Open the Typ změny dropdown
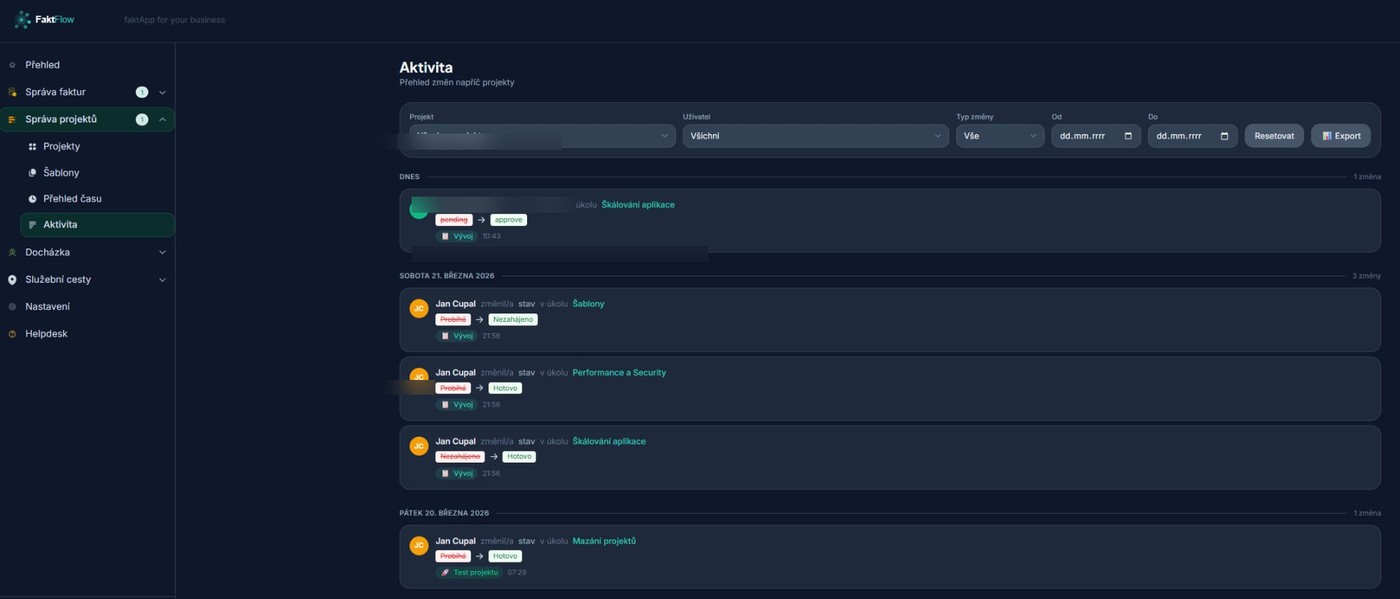 click(999, 136)
